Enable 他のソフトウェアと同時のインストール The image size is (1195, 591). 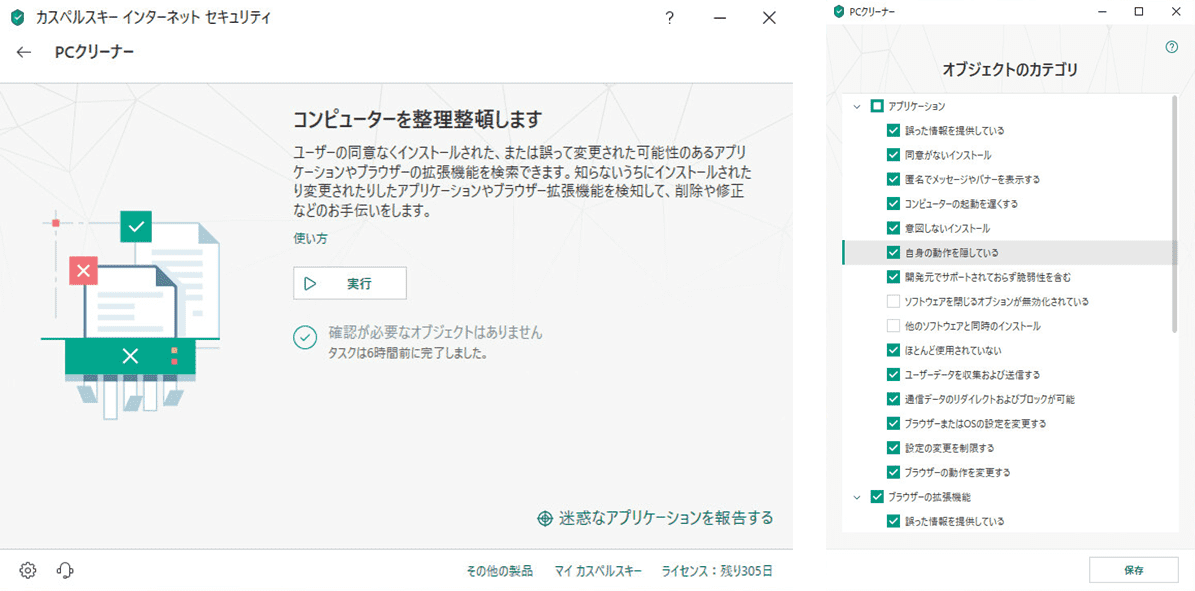pyautogui.click(x=894, y=326)
